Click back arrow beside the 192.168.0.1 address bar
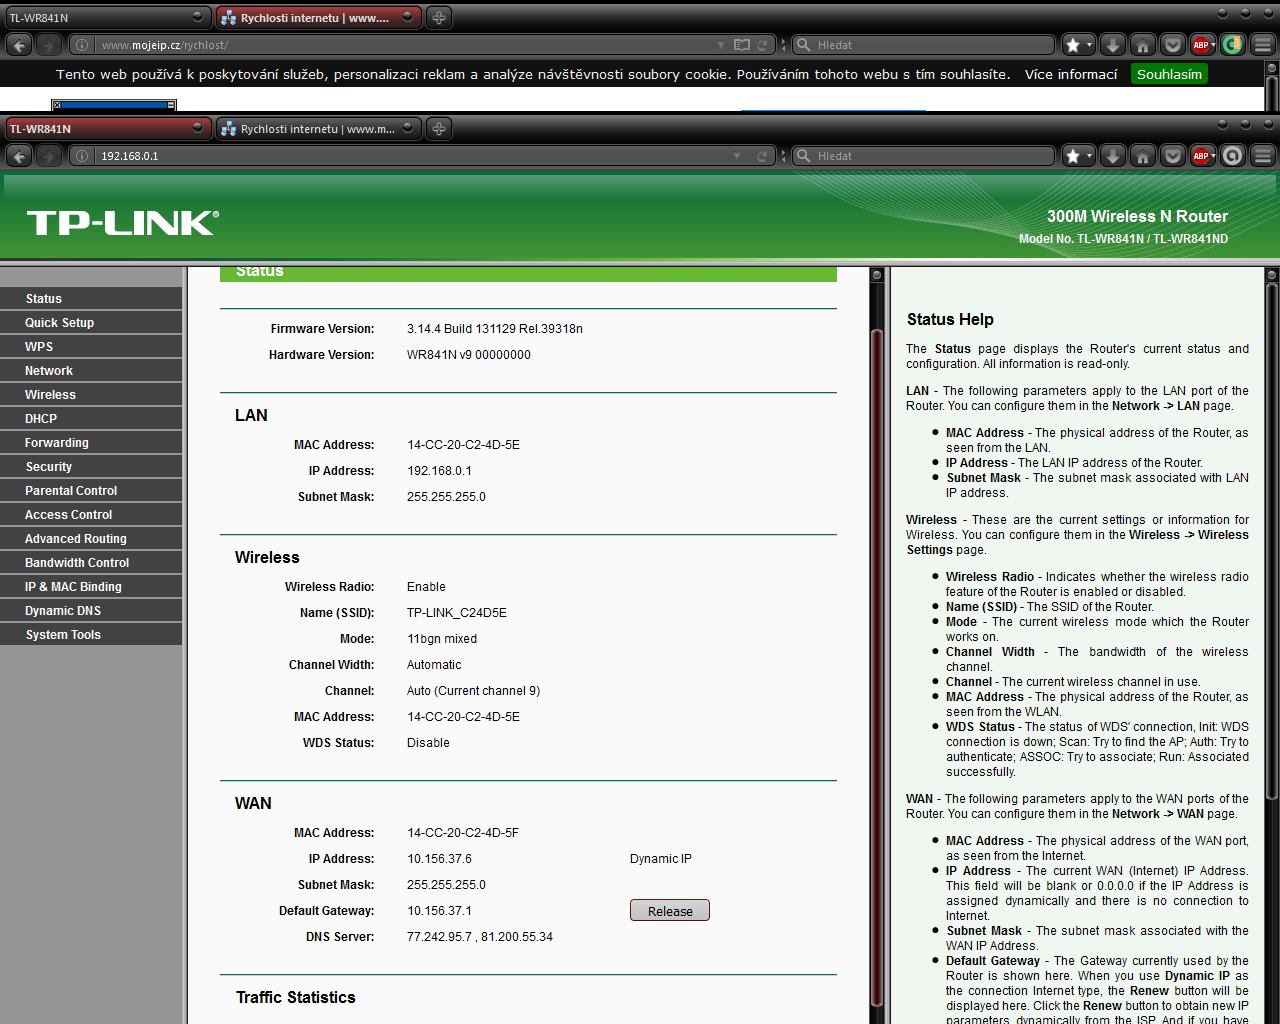This screenshot has height=1024, width=1280. click(19, 156)
